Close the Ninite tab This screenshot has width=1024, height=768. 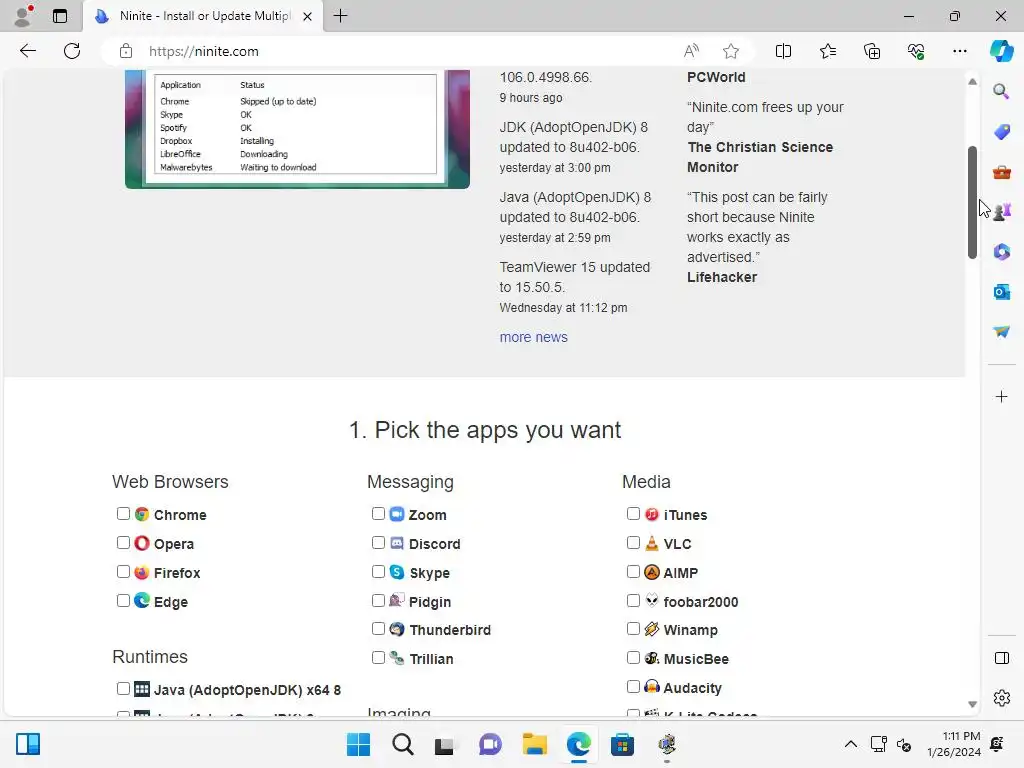click(307, 16)
